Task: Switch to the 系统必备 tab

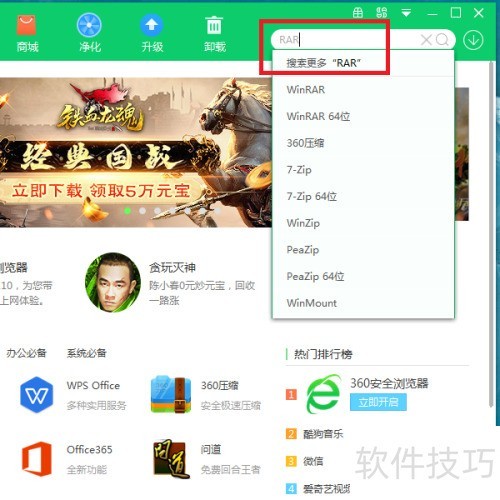Action: coord(87,353)
